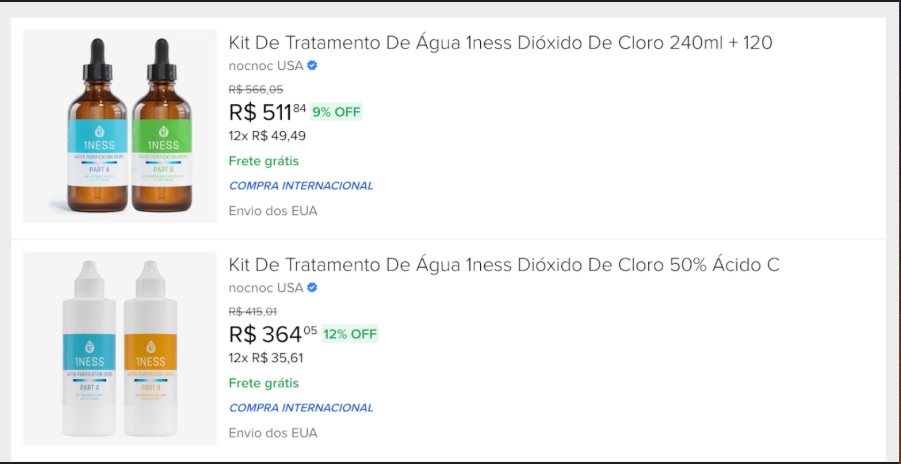The width and height of the screenshot is (901, 464).
Task: Click Frete grátis on first product
Action: [263, 161]
